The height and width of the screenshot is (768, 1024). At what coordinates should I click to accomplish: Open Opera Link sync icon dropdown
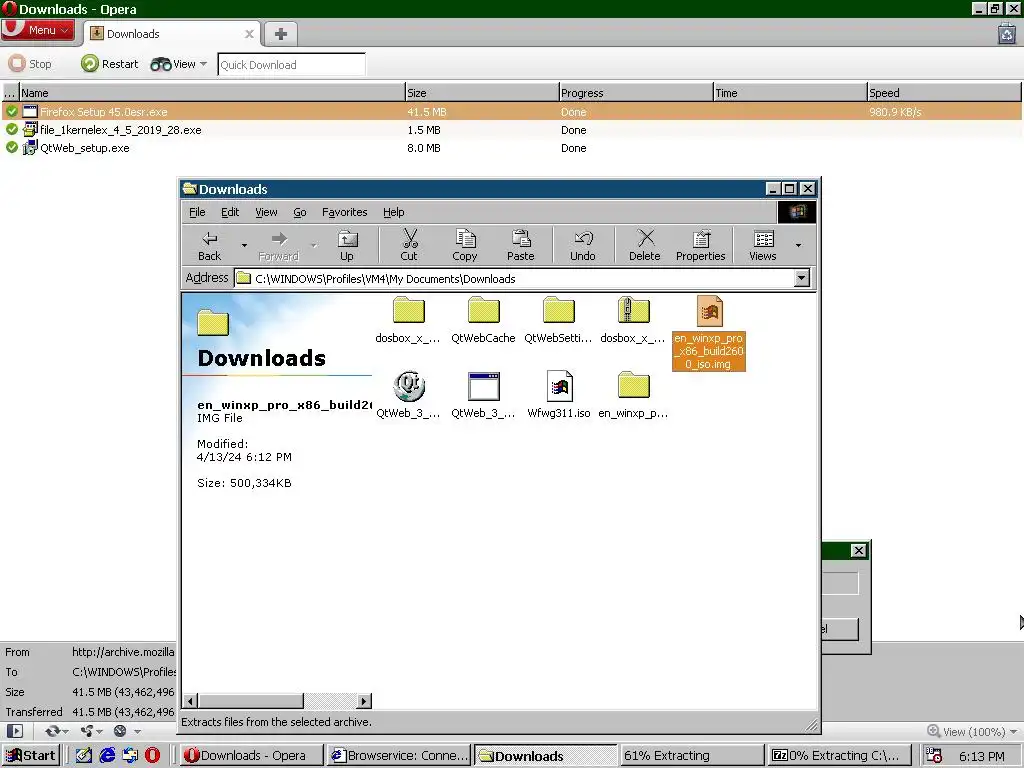pos(56,731)
